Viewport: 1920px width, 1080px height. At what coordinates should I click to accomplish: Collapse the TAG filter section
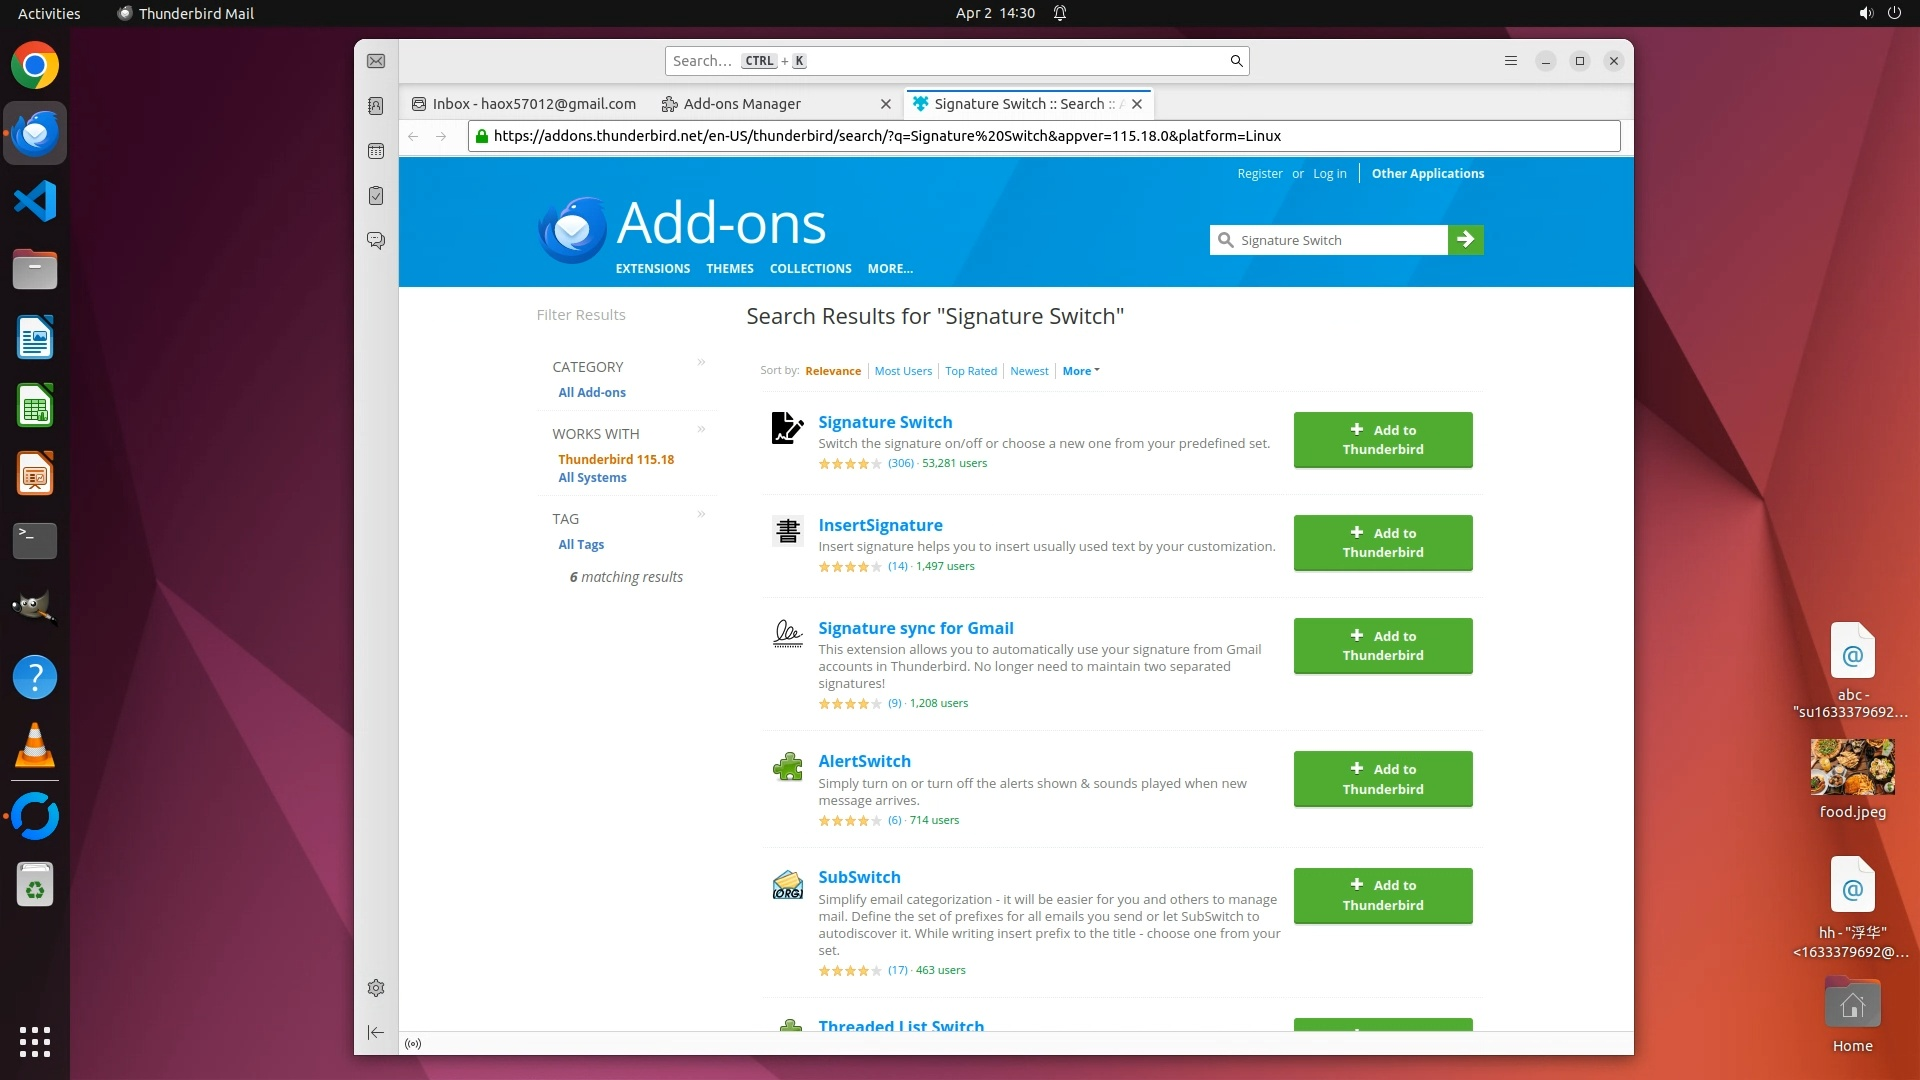tap(701, 514)
